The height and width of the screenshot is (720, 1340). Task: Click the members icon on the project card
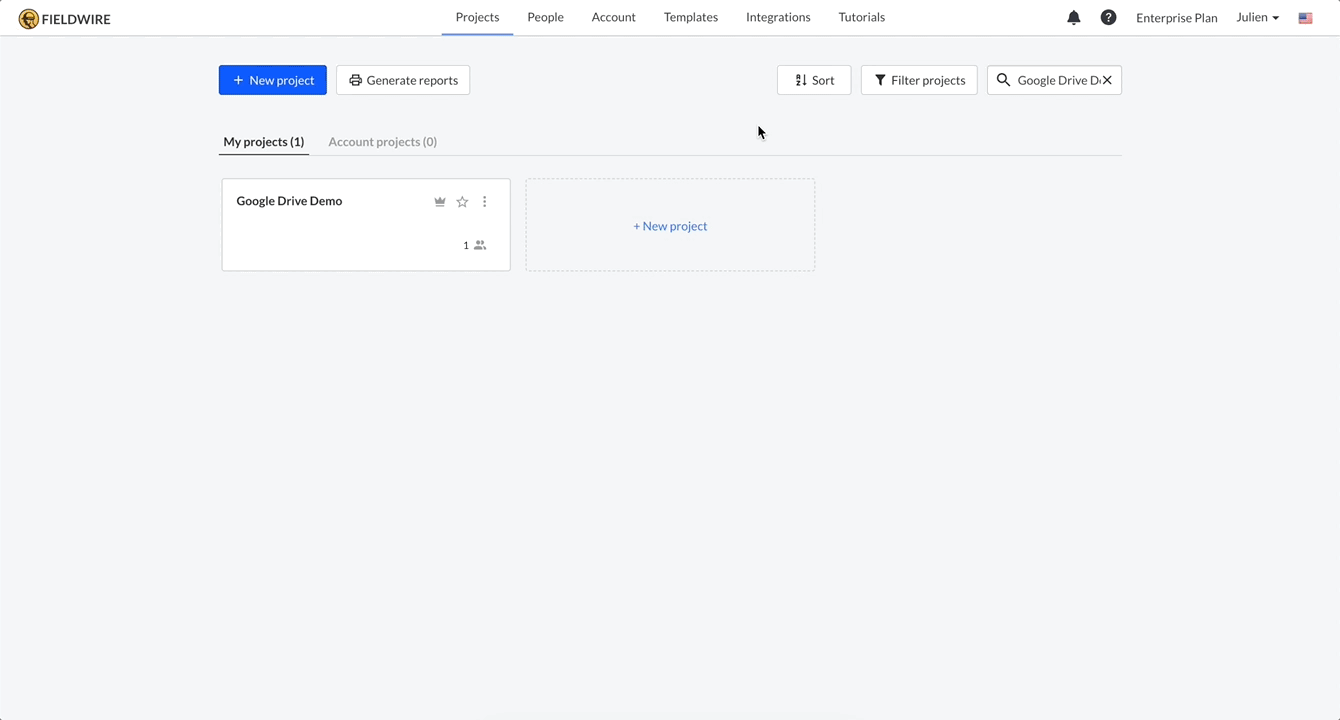point(480,245)
